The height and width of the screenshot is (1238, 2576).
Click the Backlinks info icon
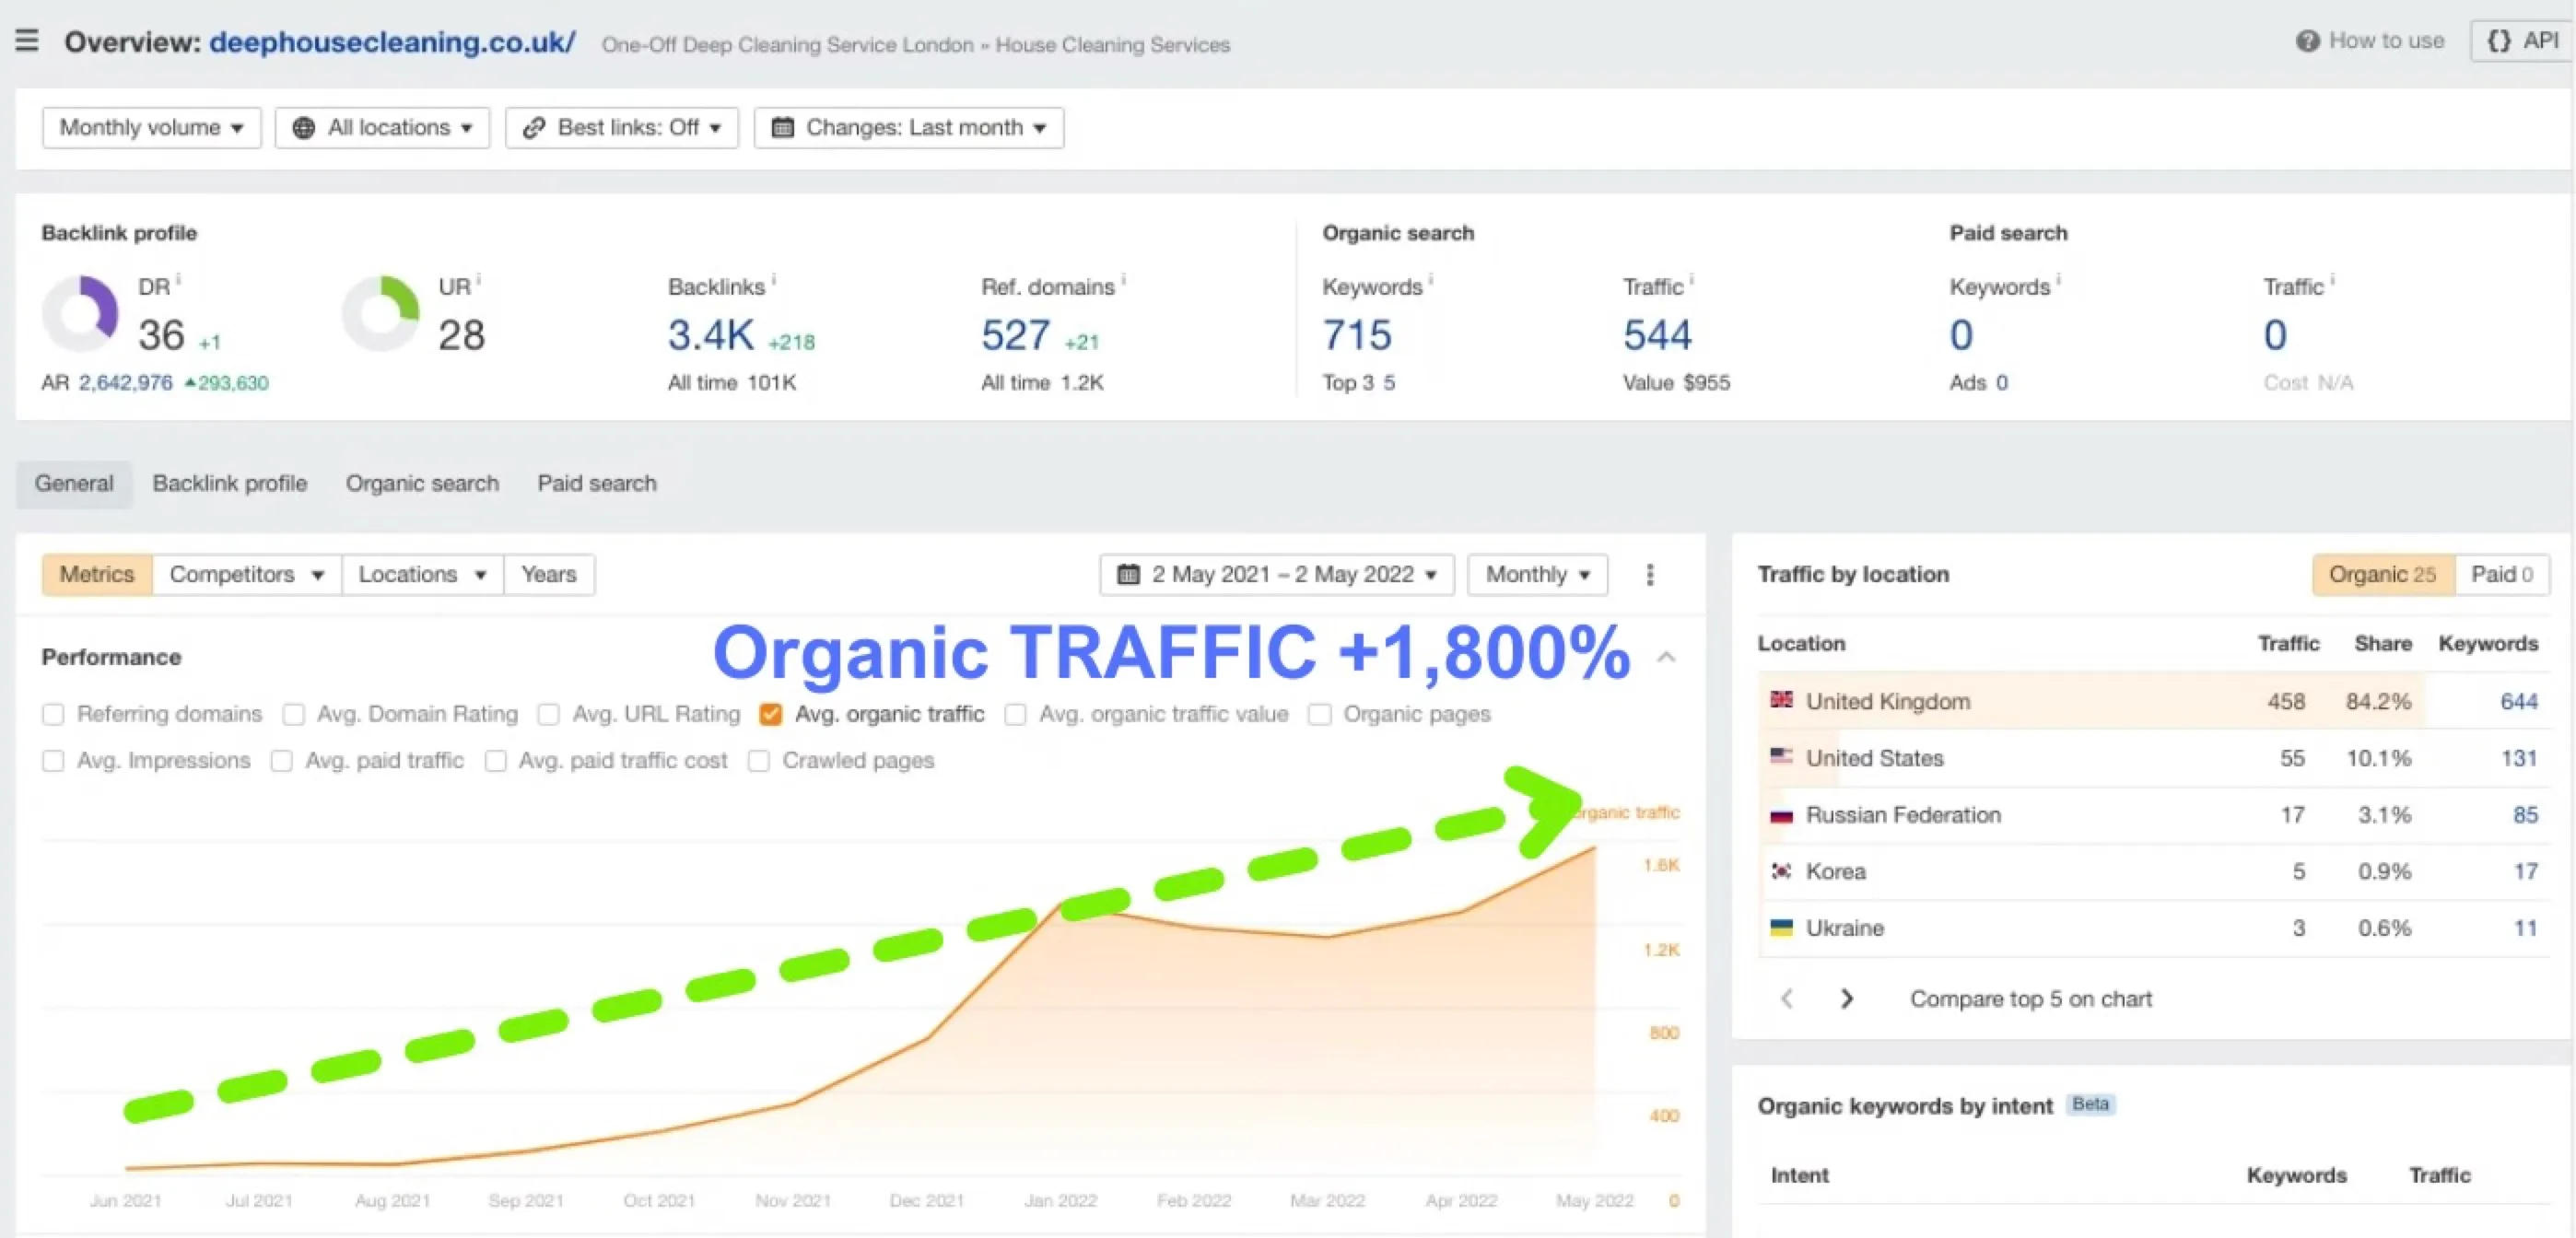pyautogui.click(x=773, y=280)
